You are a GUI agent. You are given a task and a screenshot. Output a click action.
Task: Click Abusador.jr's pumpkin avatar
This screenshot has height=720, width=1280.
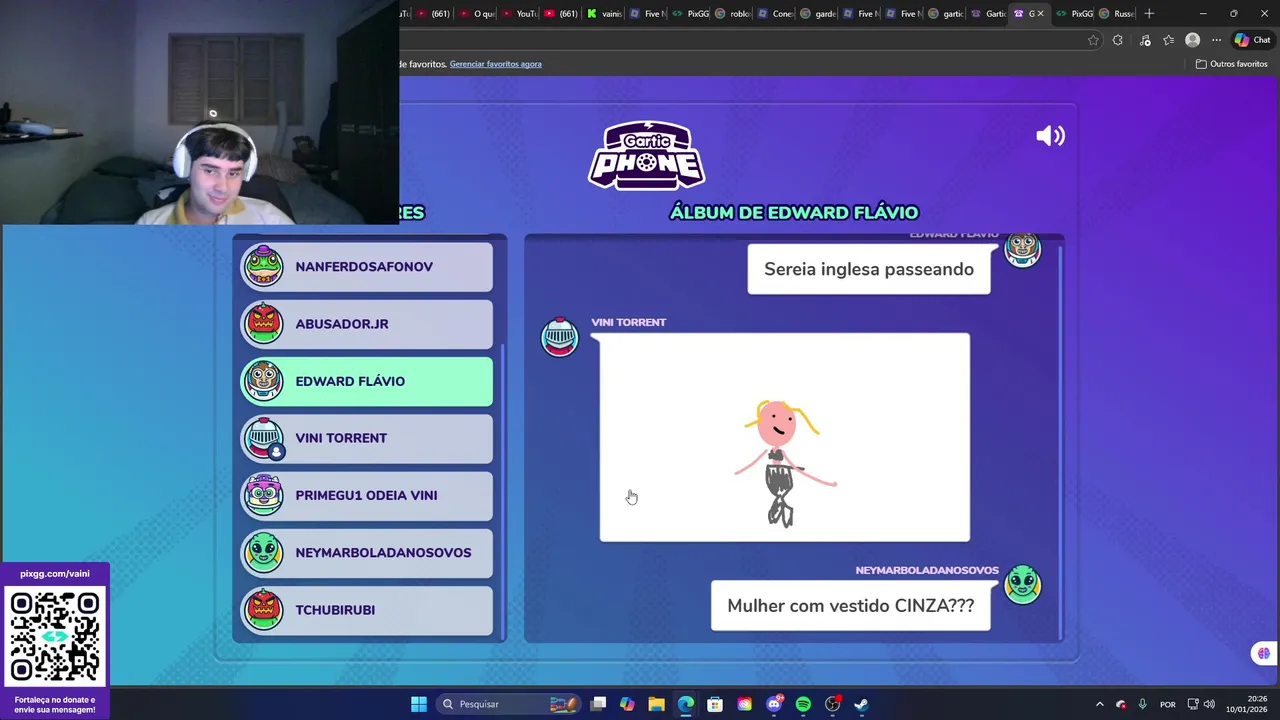point(264,324)
